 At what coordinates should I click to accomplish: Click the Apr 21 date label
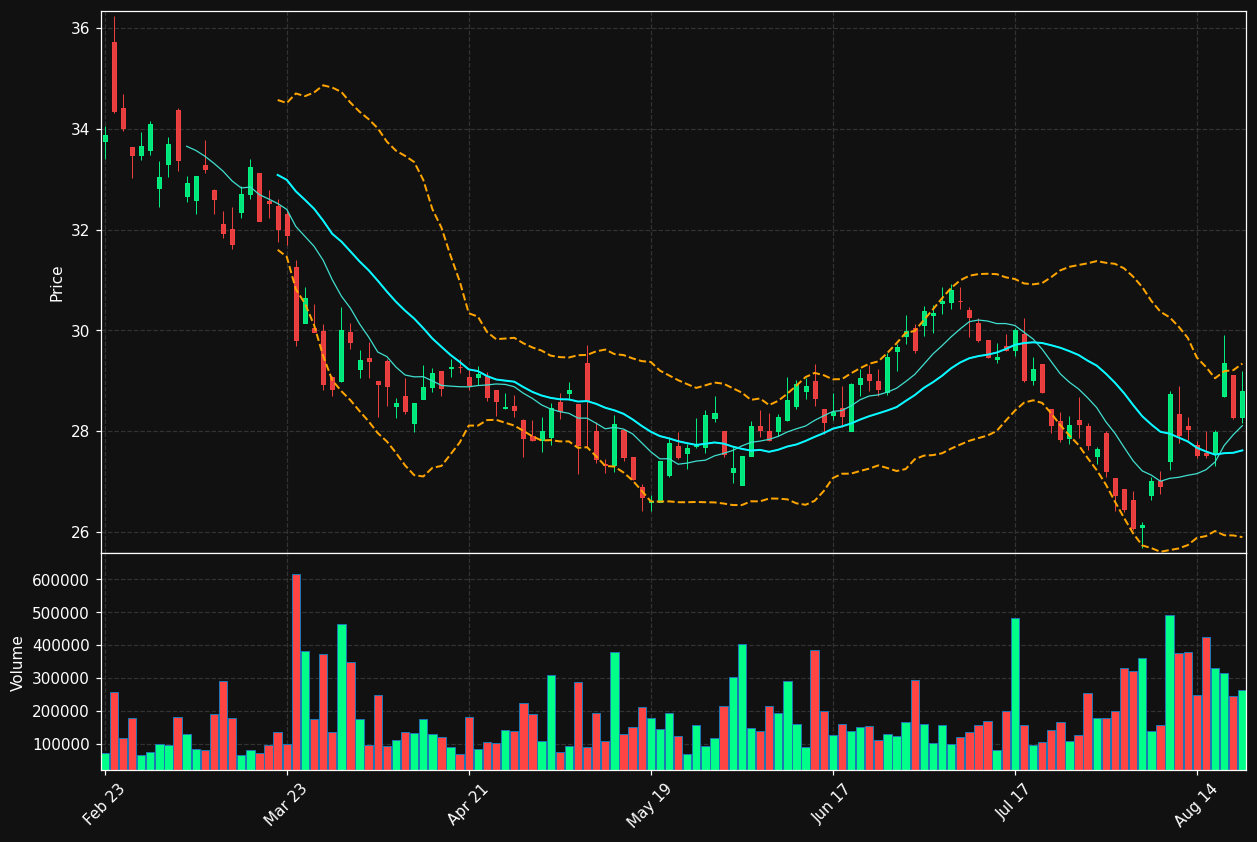pos(468,804)
